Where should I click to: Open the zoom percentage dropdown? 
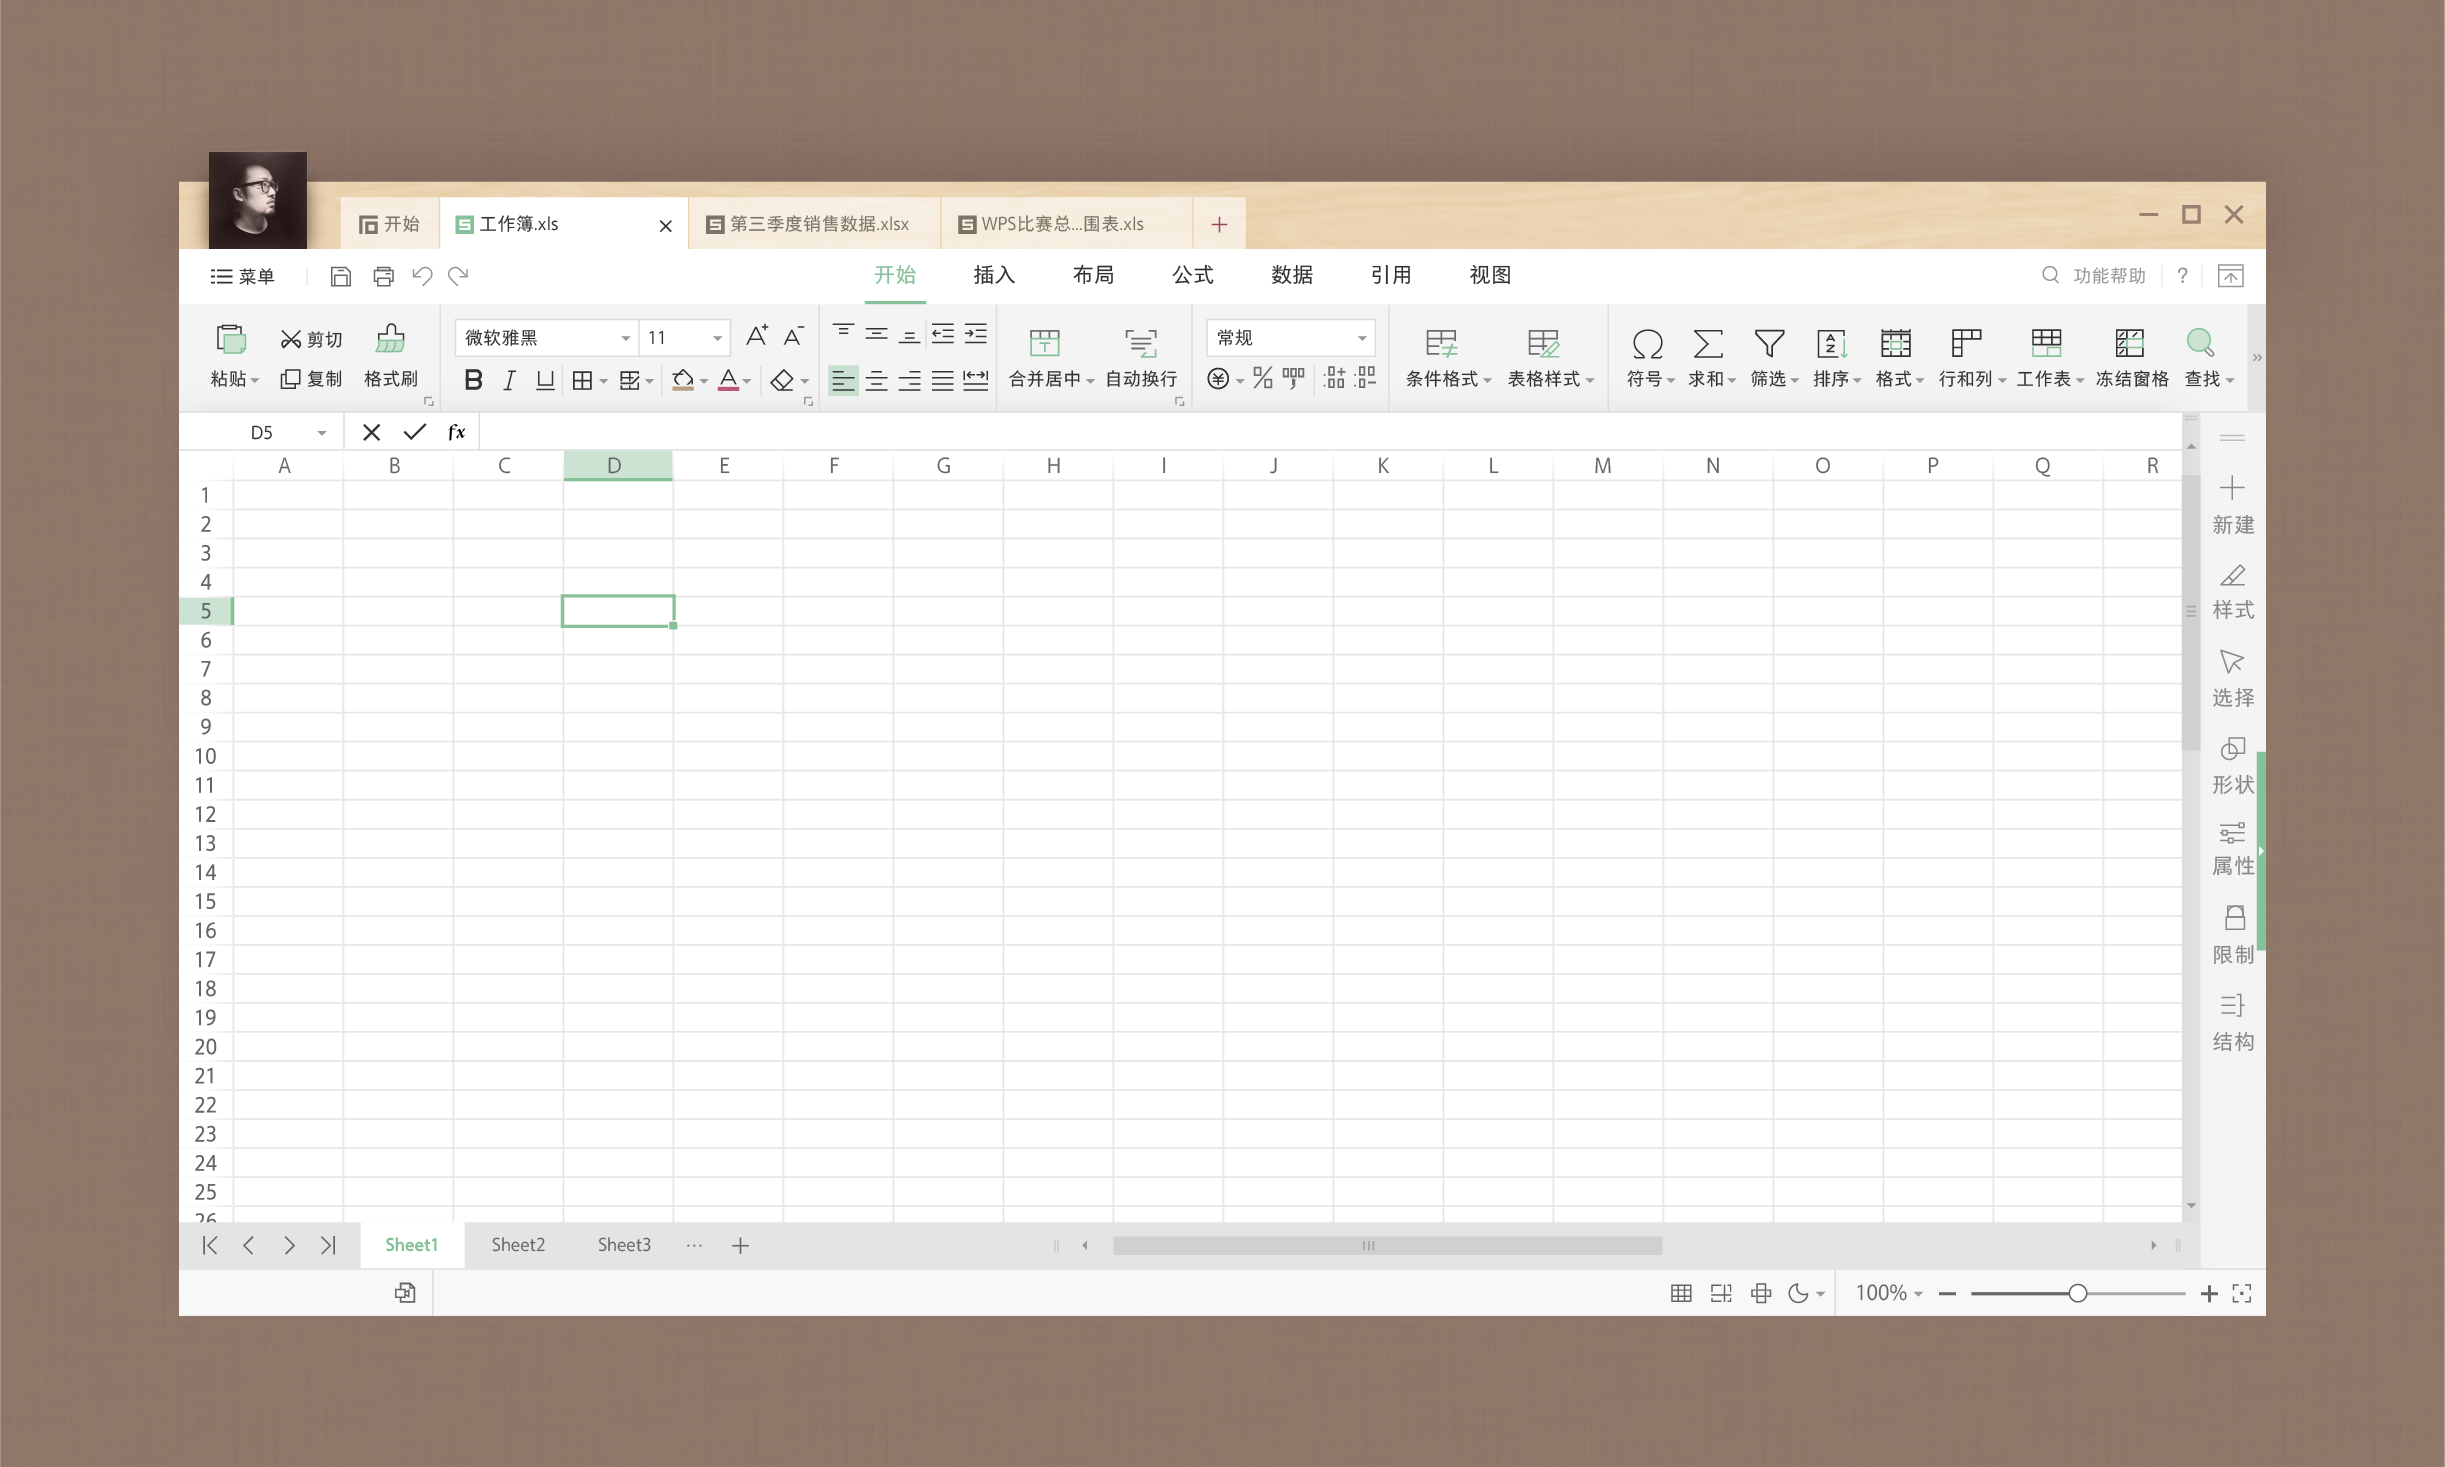tap(1889, 1293)
